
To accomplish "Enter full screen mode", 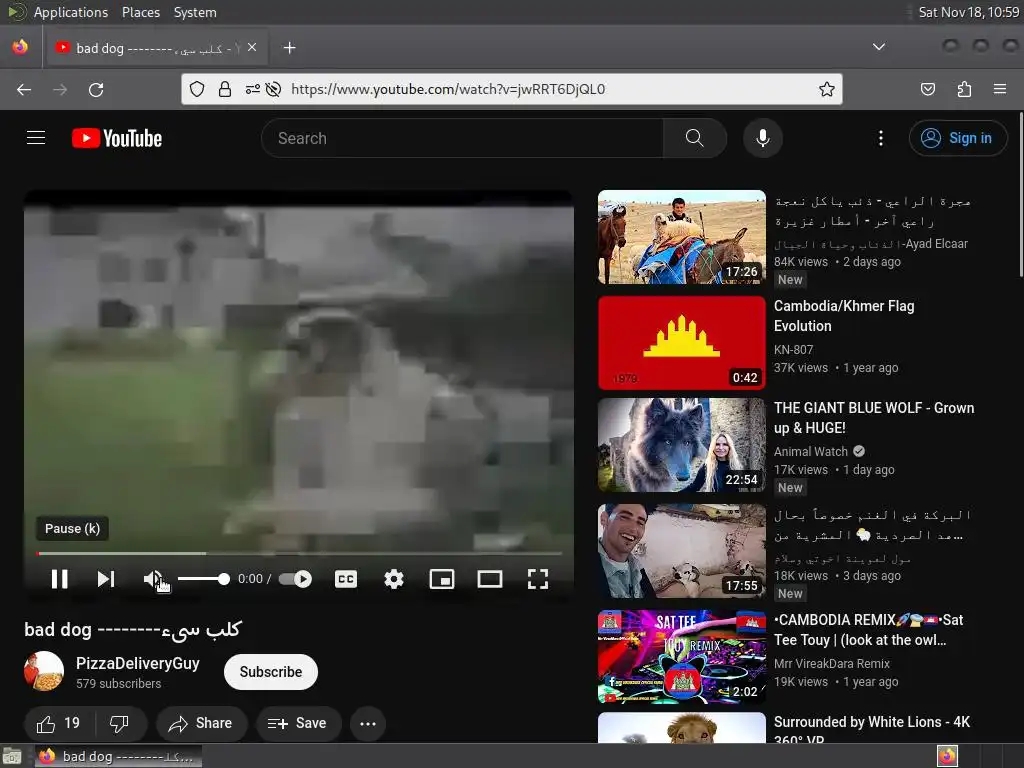I will pyautogui.click(x=537, y=579).
